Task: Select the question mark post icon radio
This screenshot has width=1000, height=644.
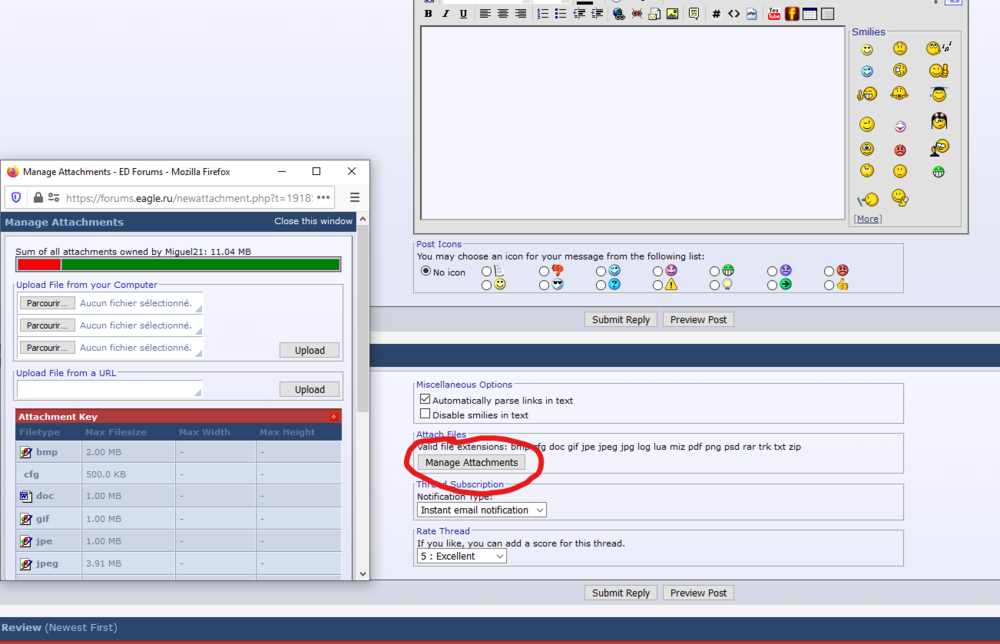Action: coord(601,285)
